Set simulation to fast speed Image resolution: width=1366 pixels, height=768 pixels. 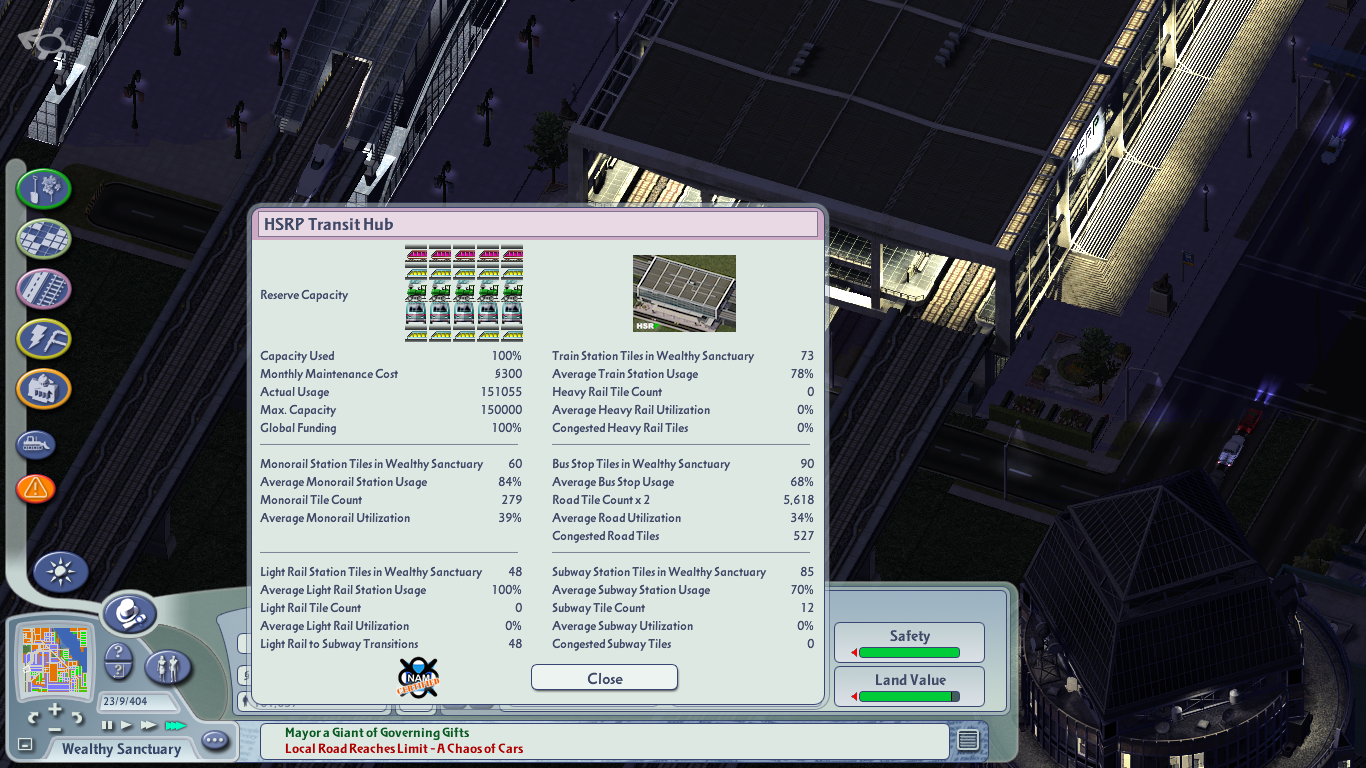tap(149, 725)
